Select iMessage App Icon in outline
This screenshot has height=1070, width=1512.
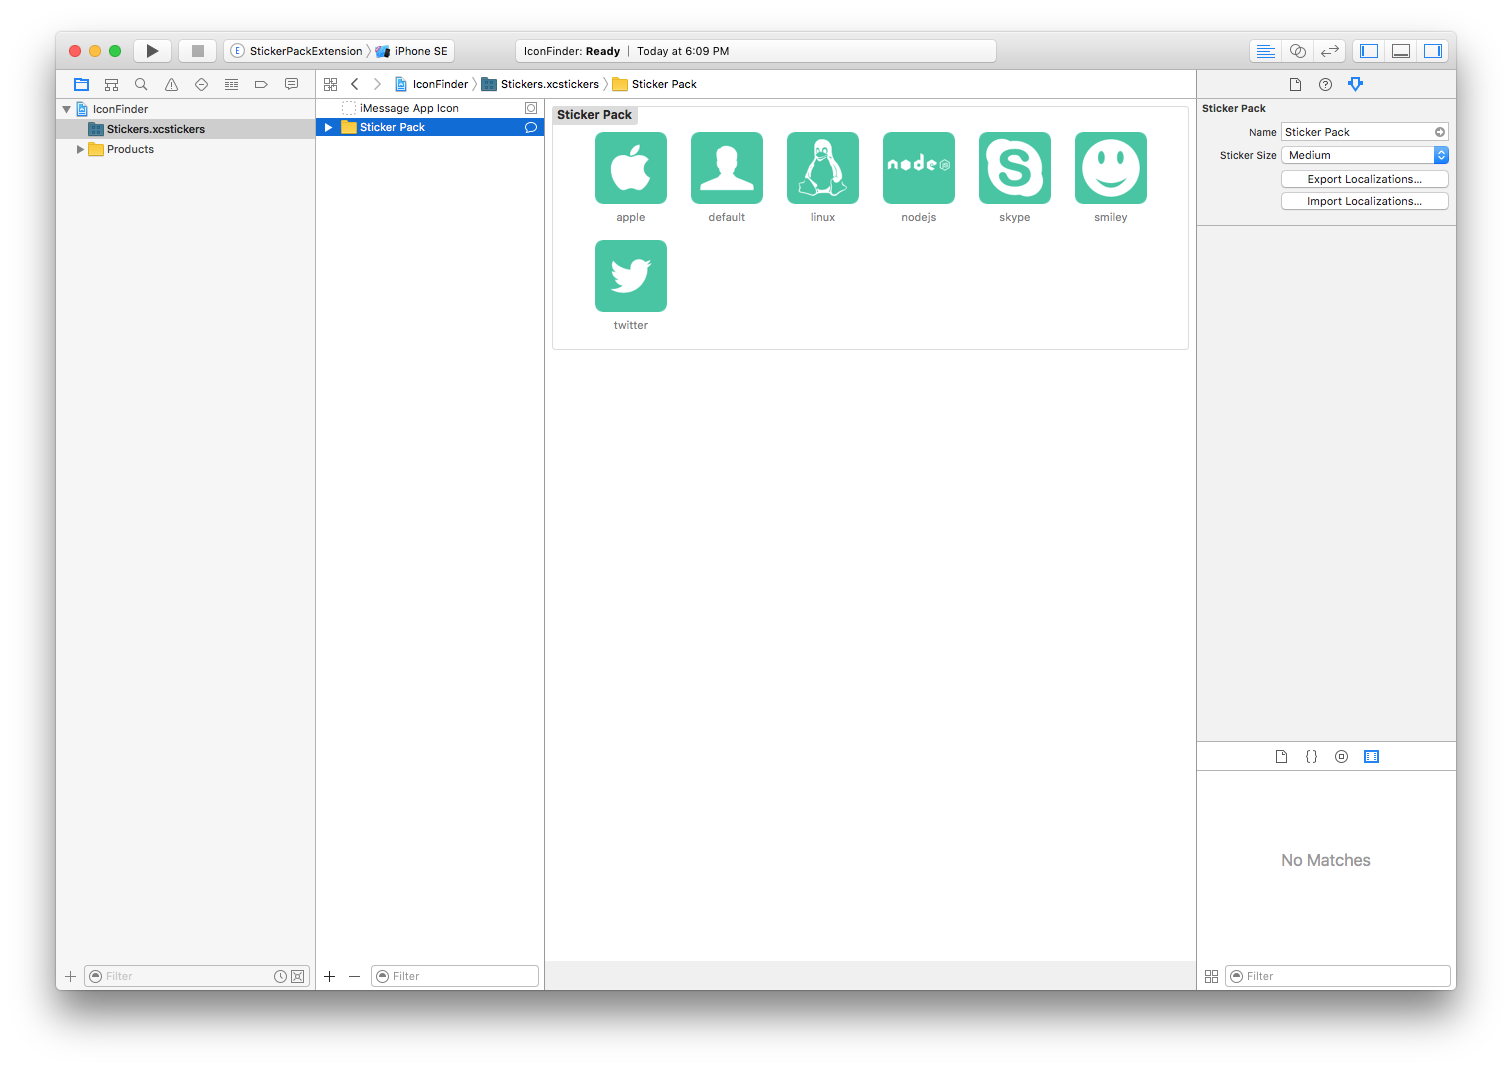(x=410, y=107)
